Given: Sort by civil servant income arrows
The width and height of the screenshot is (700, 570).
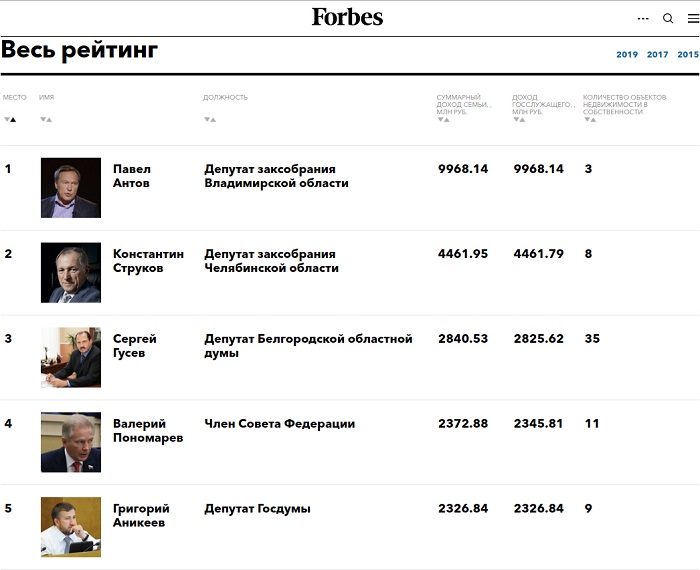Looking at the screenshot, I should click(x=518, y=119).
